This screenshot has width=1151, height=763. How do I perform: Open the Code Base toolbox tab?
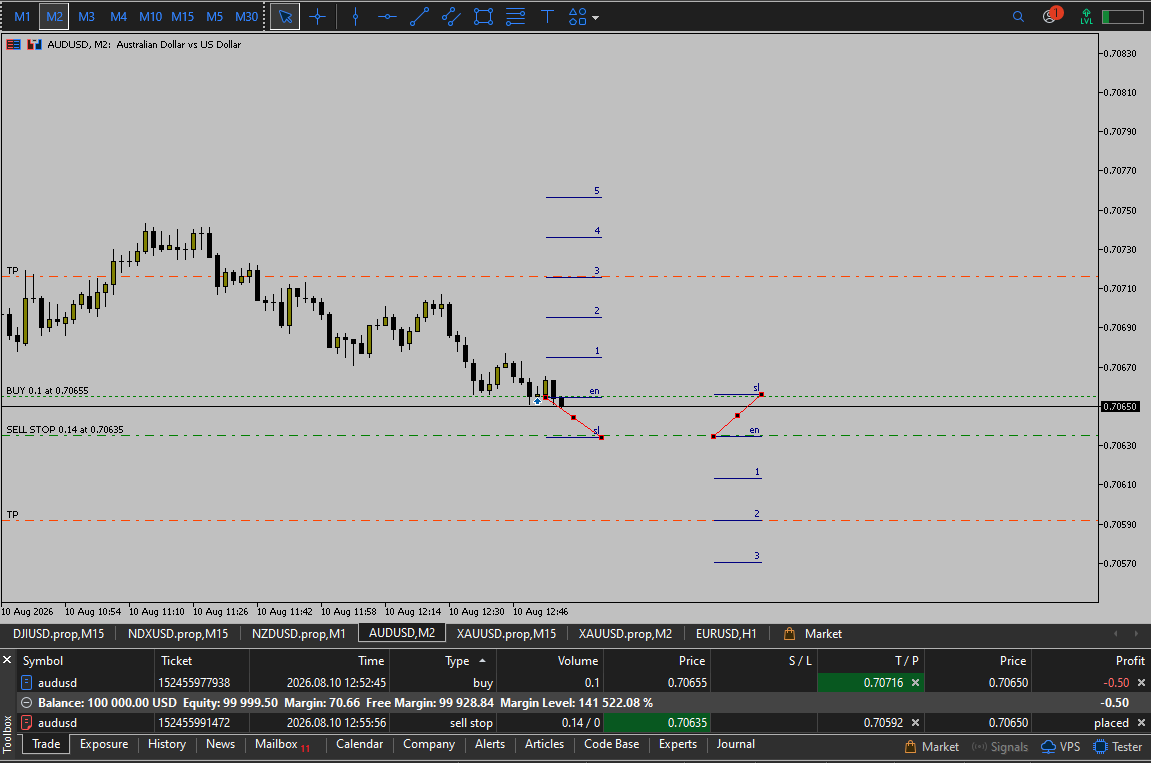(611, 744)
